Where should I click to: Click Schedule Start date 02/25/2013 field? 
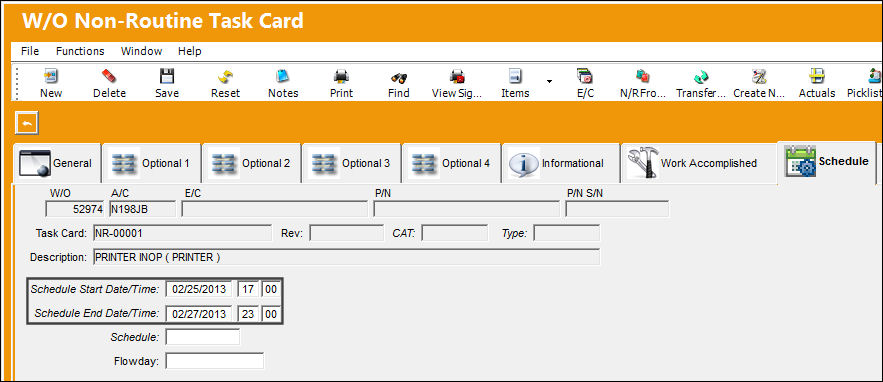click(199, 290)
